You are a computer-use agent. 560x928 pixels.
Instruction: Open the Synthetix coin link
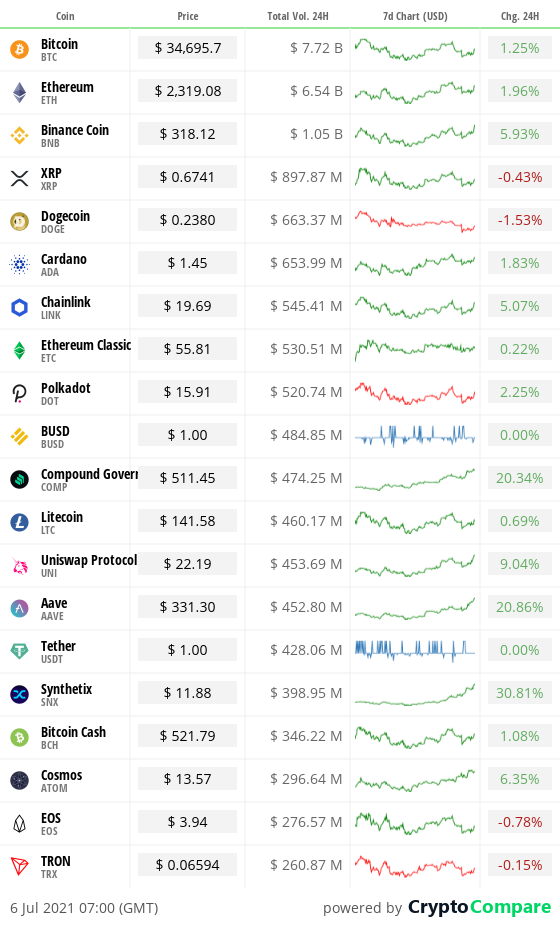click(66, 689)
